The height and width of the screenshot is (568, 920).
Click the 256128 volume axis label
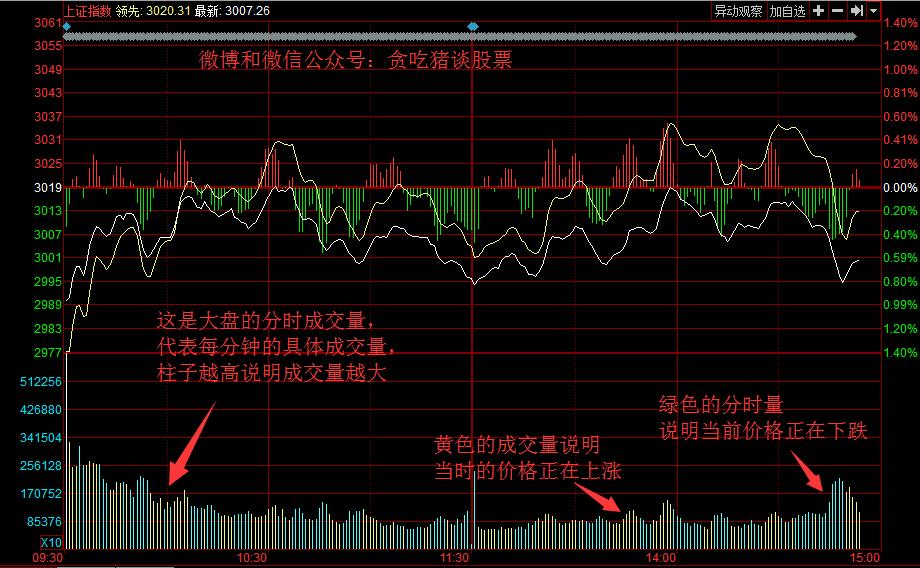click(40, 466)
